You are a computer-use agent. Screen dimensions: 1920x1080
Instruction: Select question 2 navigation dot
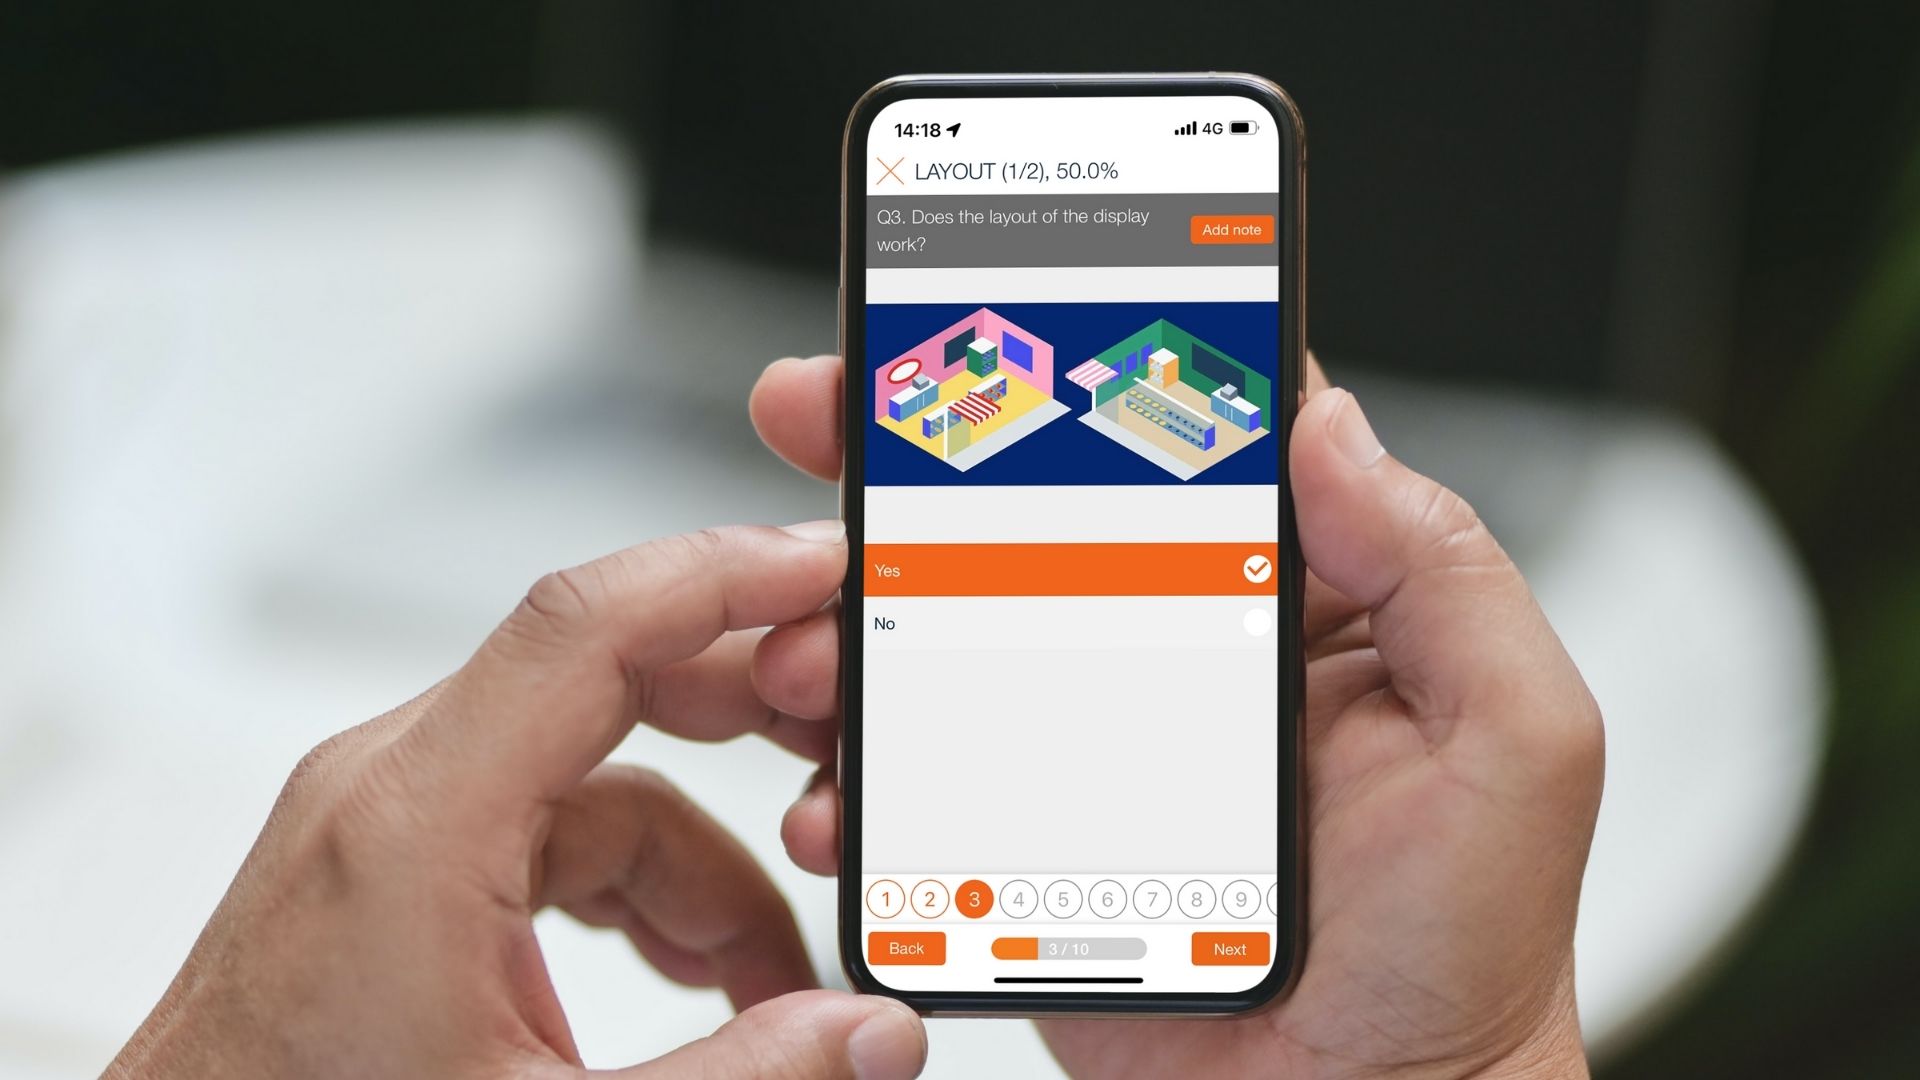pos(927,899)
